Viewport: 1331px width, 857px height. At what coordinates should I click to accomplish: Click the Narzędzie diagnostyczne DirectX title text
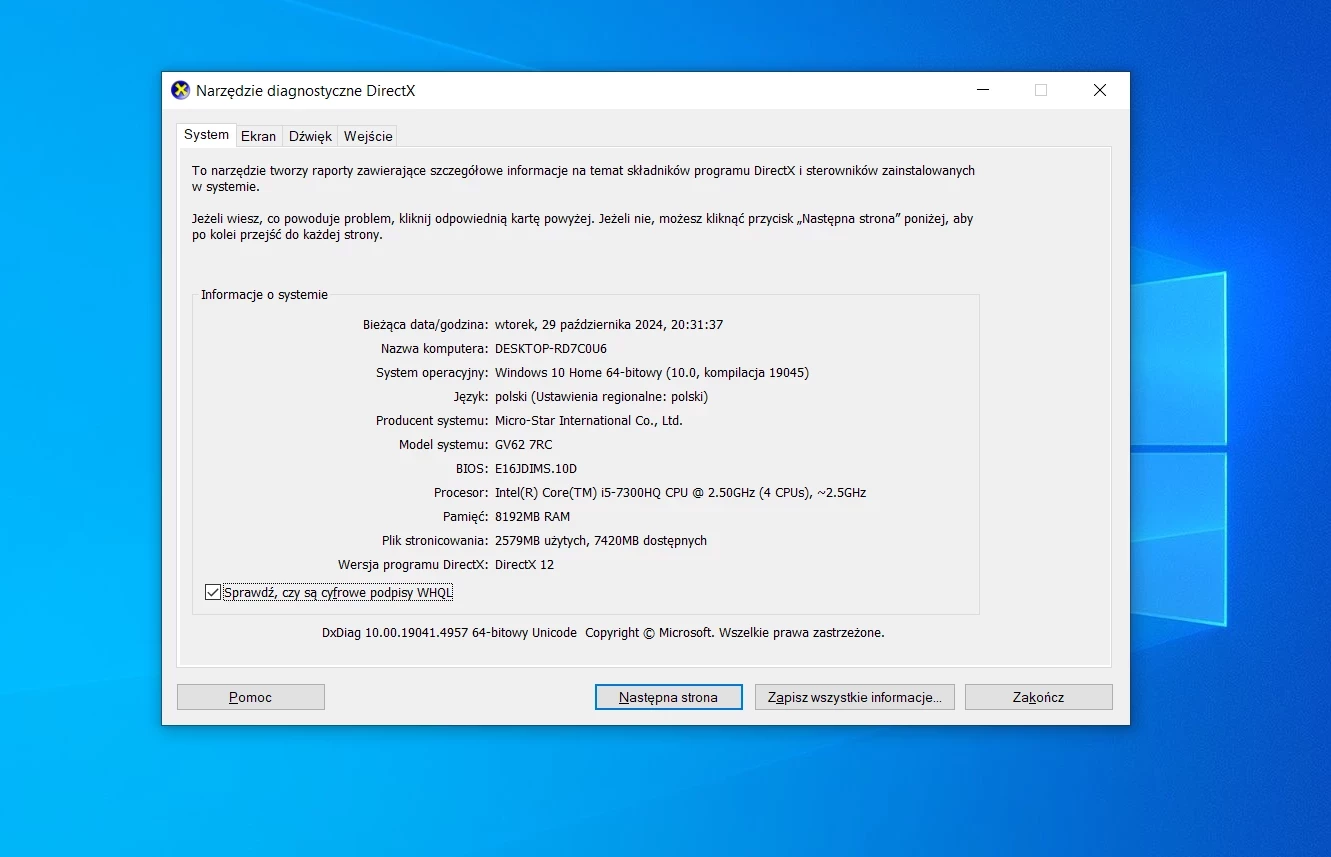(305, 91)
